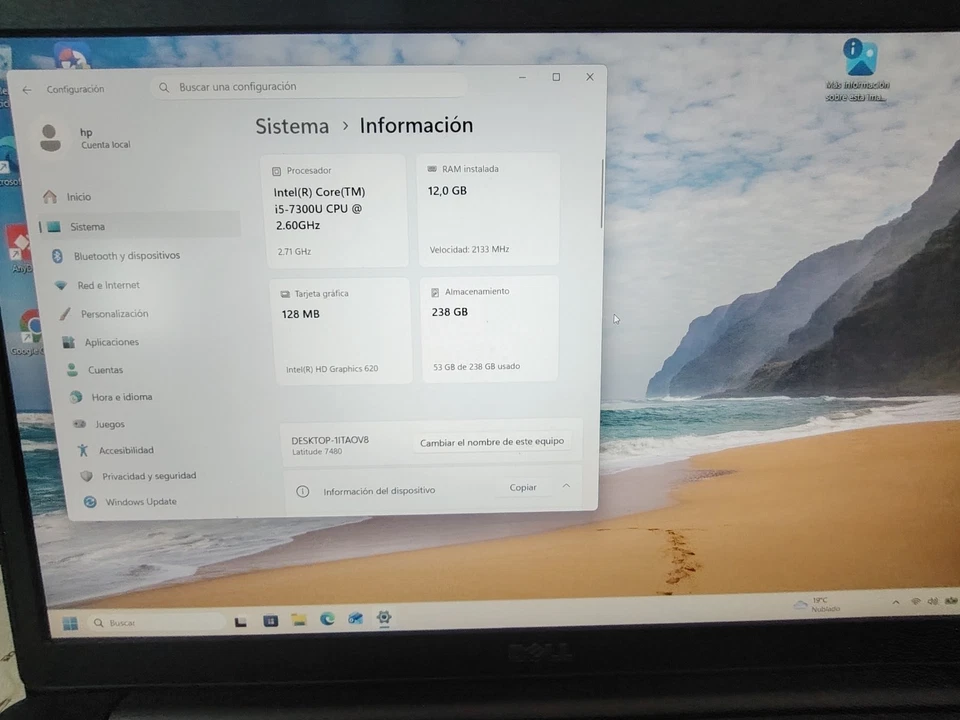Viewport: 960px width, 720px height.
Task: Open the weather widget showing 19°C
Action: [x=817, y=604]
